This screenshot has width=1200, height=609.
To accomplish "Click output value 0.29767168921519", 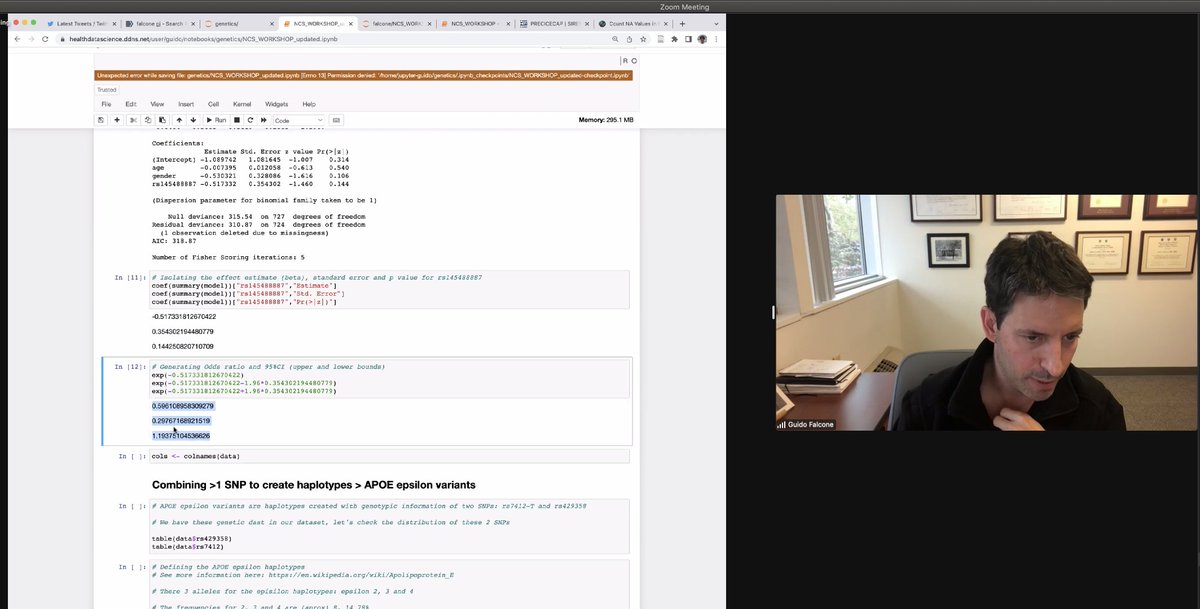I will tap(181, 421).
